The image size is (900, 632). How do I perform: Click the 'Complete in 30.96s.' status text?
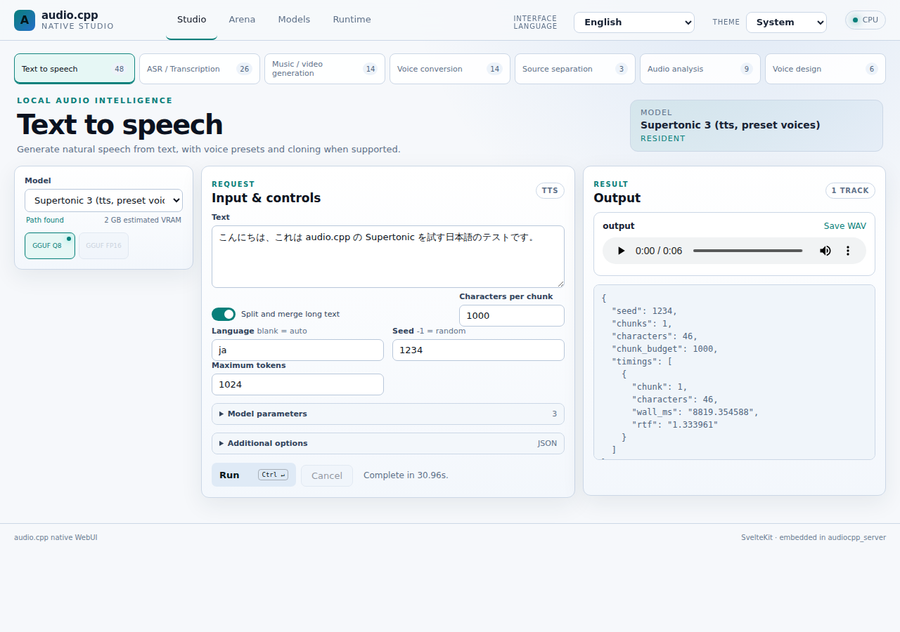tap(406, 475)
